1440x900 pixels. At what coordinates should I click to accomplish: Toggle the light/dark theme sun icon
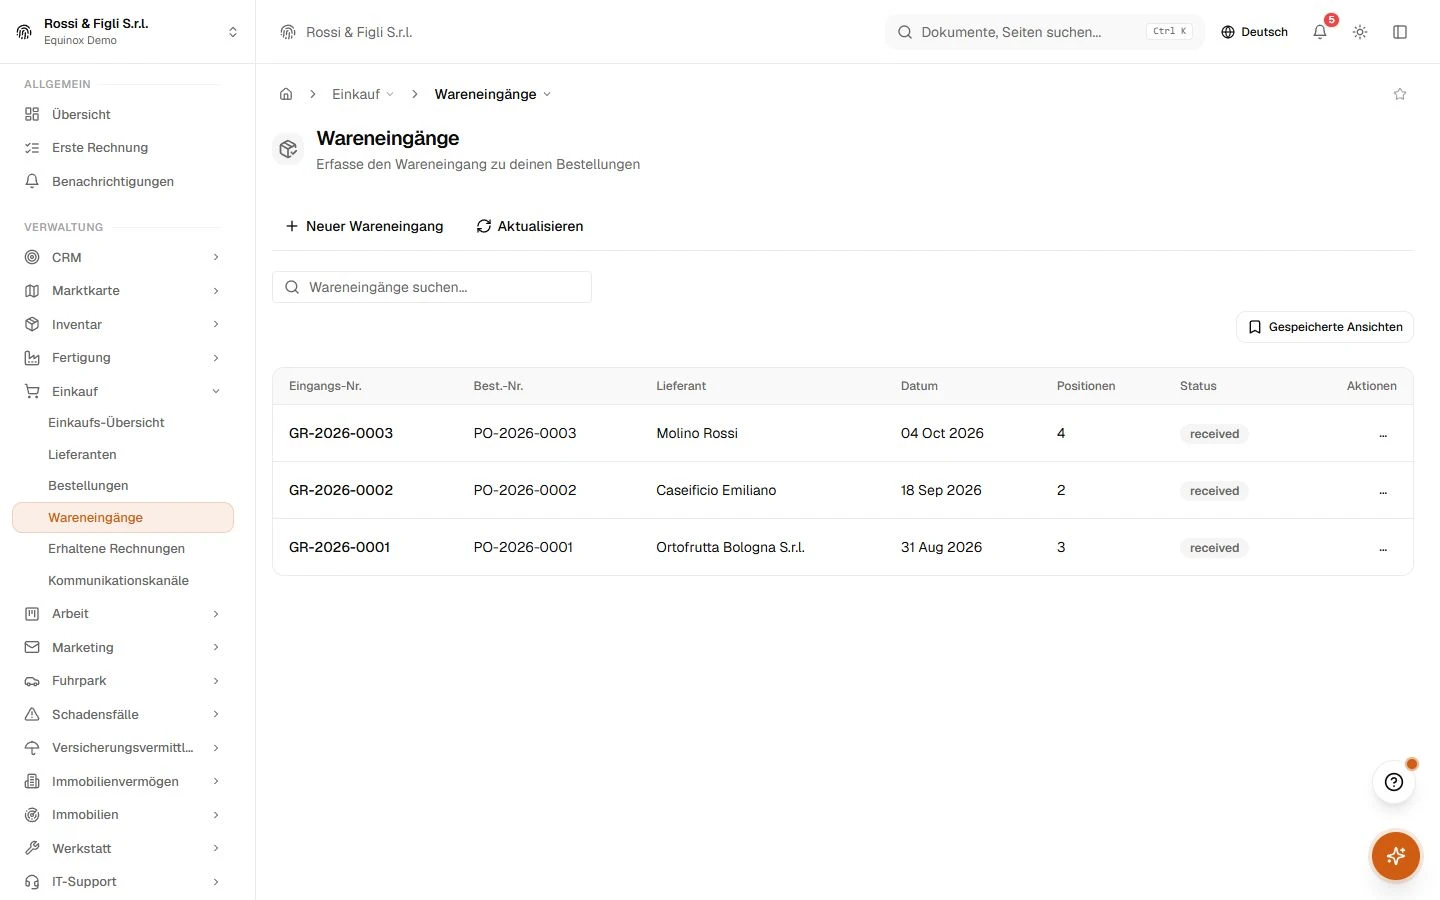(1360, 32)
